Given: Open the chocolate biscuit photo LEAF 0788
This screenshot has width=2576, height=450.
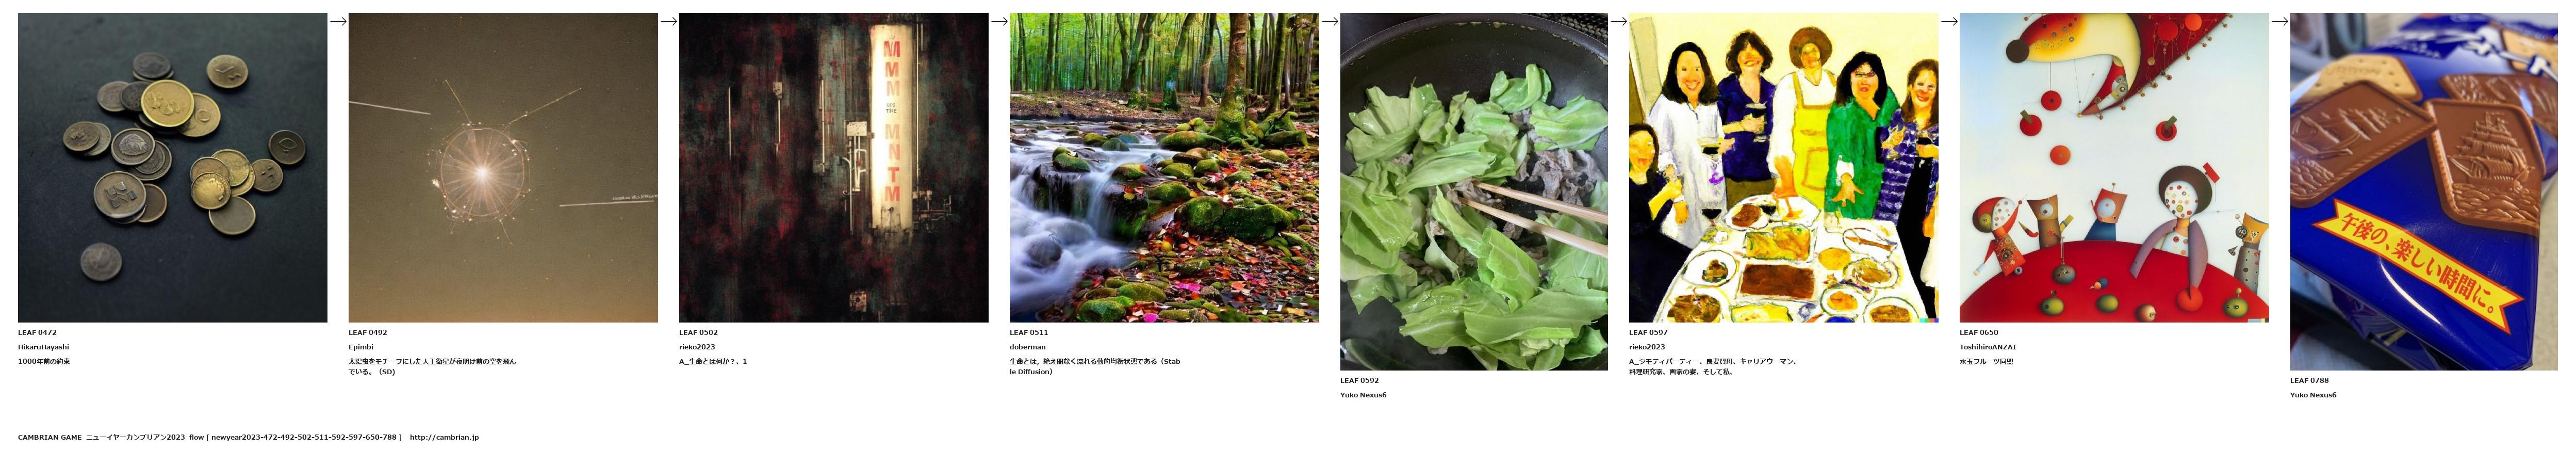Looking at the screenshot, I should click(x=2424, y=191).
